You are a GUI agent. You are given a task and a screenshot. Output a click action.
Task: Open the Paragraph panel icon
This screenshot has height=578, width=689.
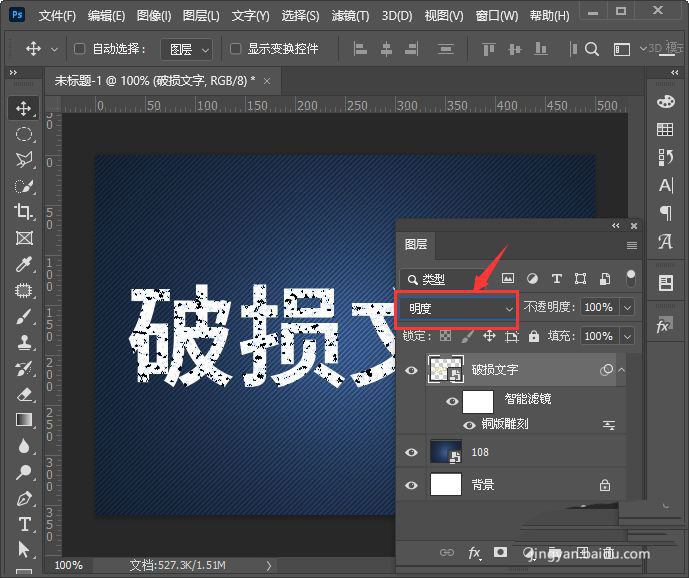(665, 213)
